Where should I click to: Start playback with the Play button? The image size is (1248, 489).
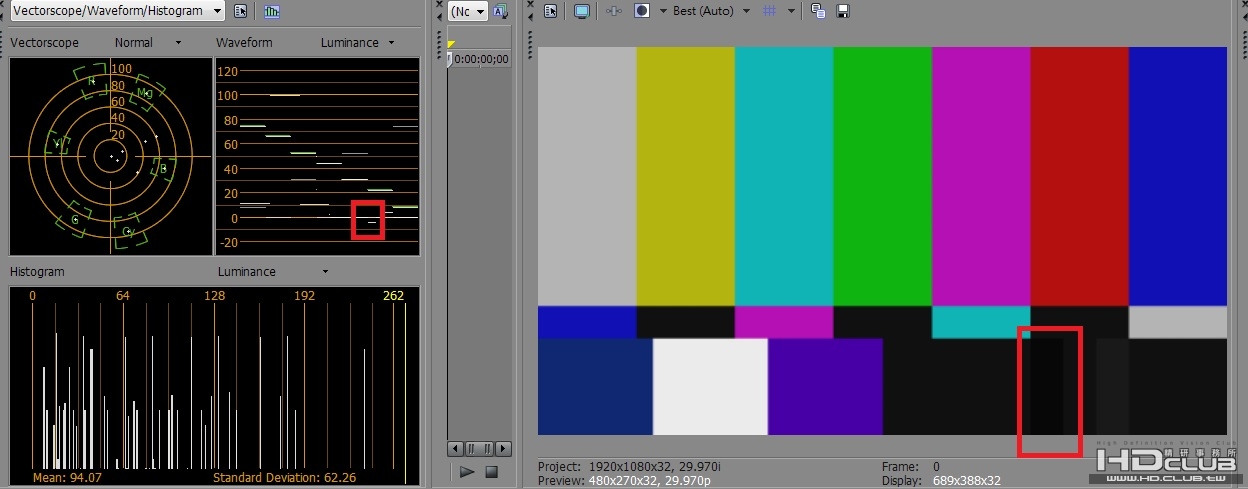[x=467, y=472]
